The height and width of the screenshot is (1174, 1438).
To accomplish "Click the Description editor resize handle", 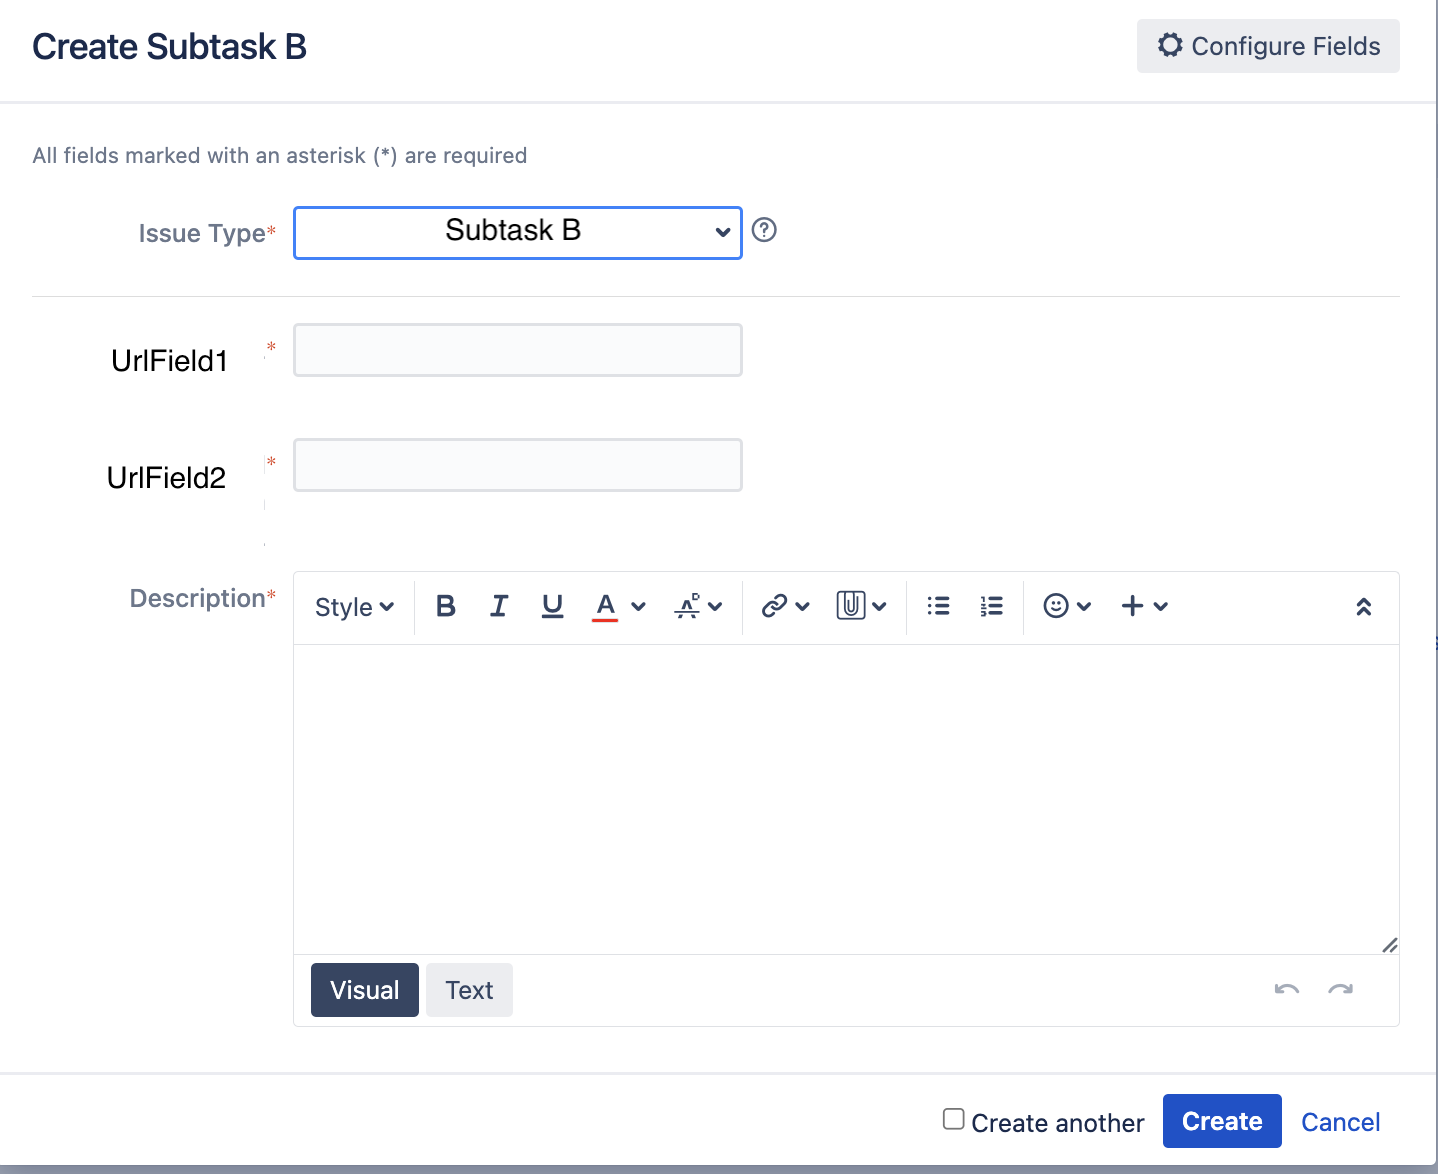I will pos(1389,945).
